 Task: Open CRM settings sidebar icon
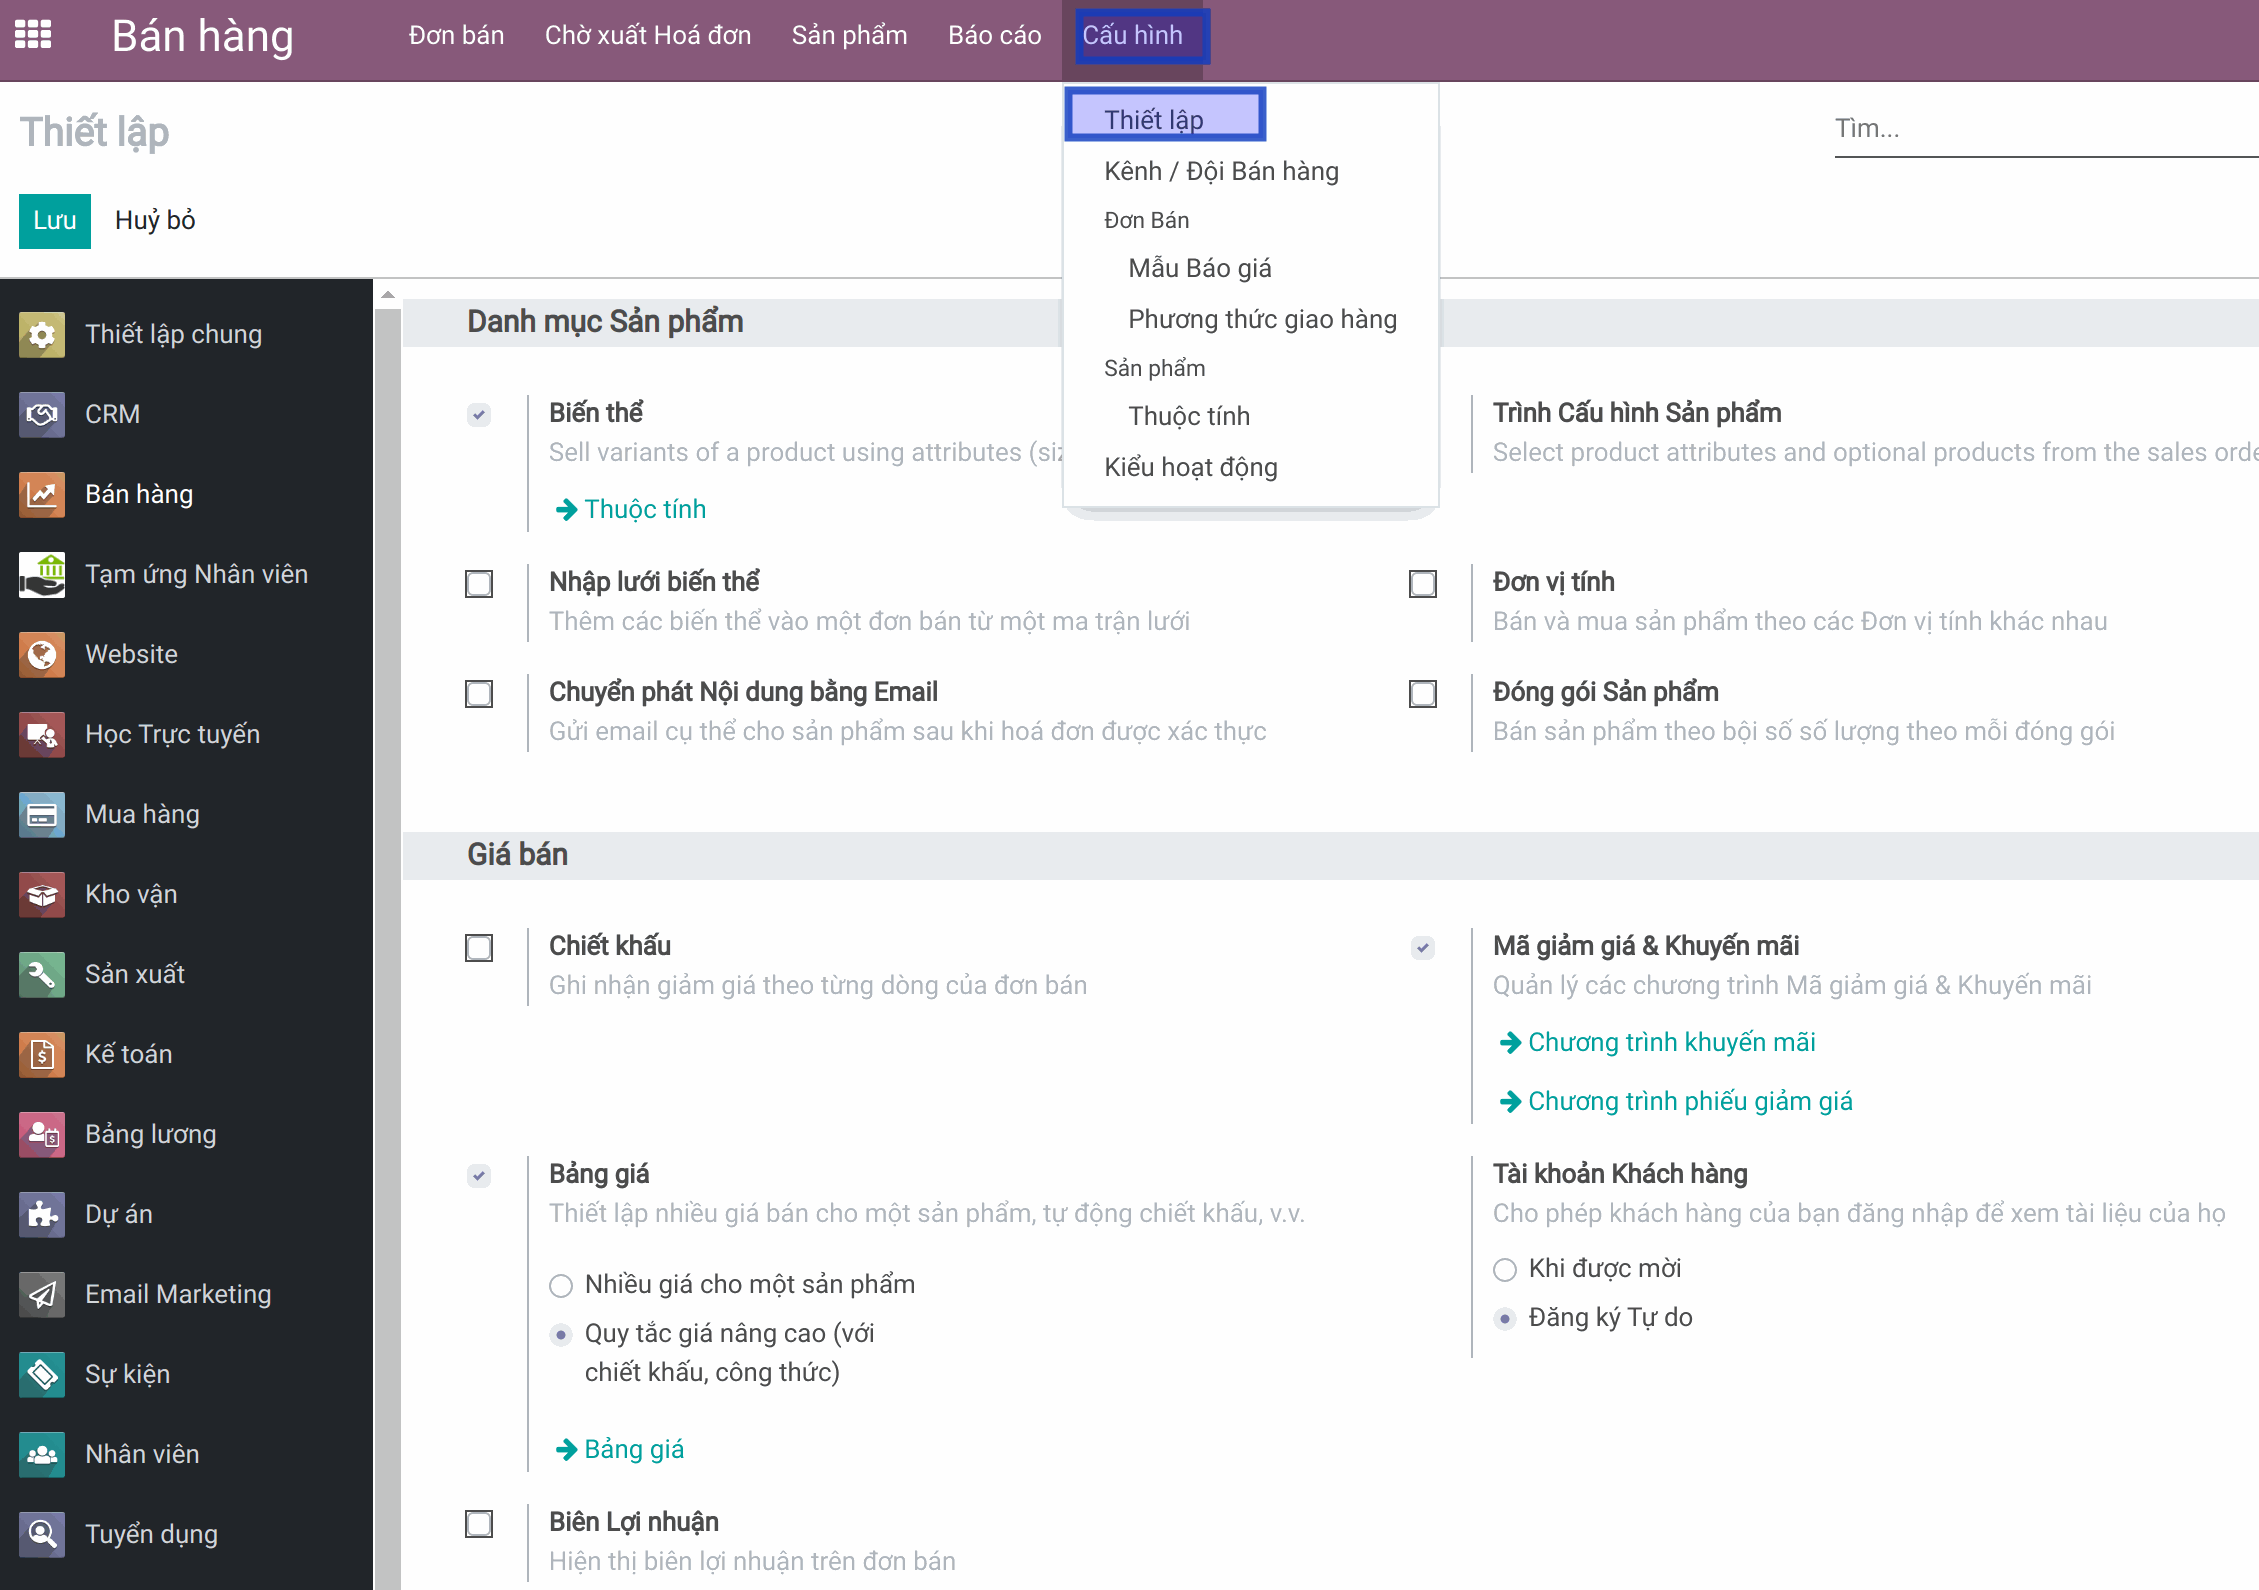(42, 414)
